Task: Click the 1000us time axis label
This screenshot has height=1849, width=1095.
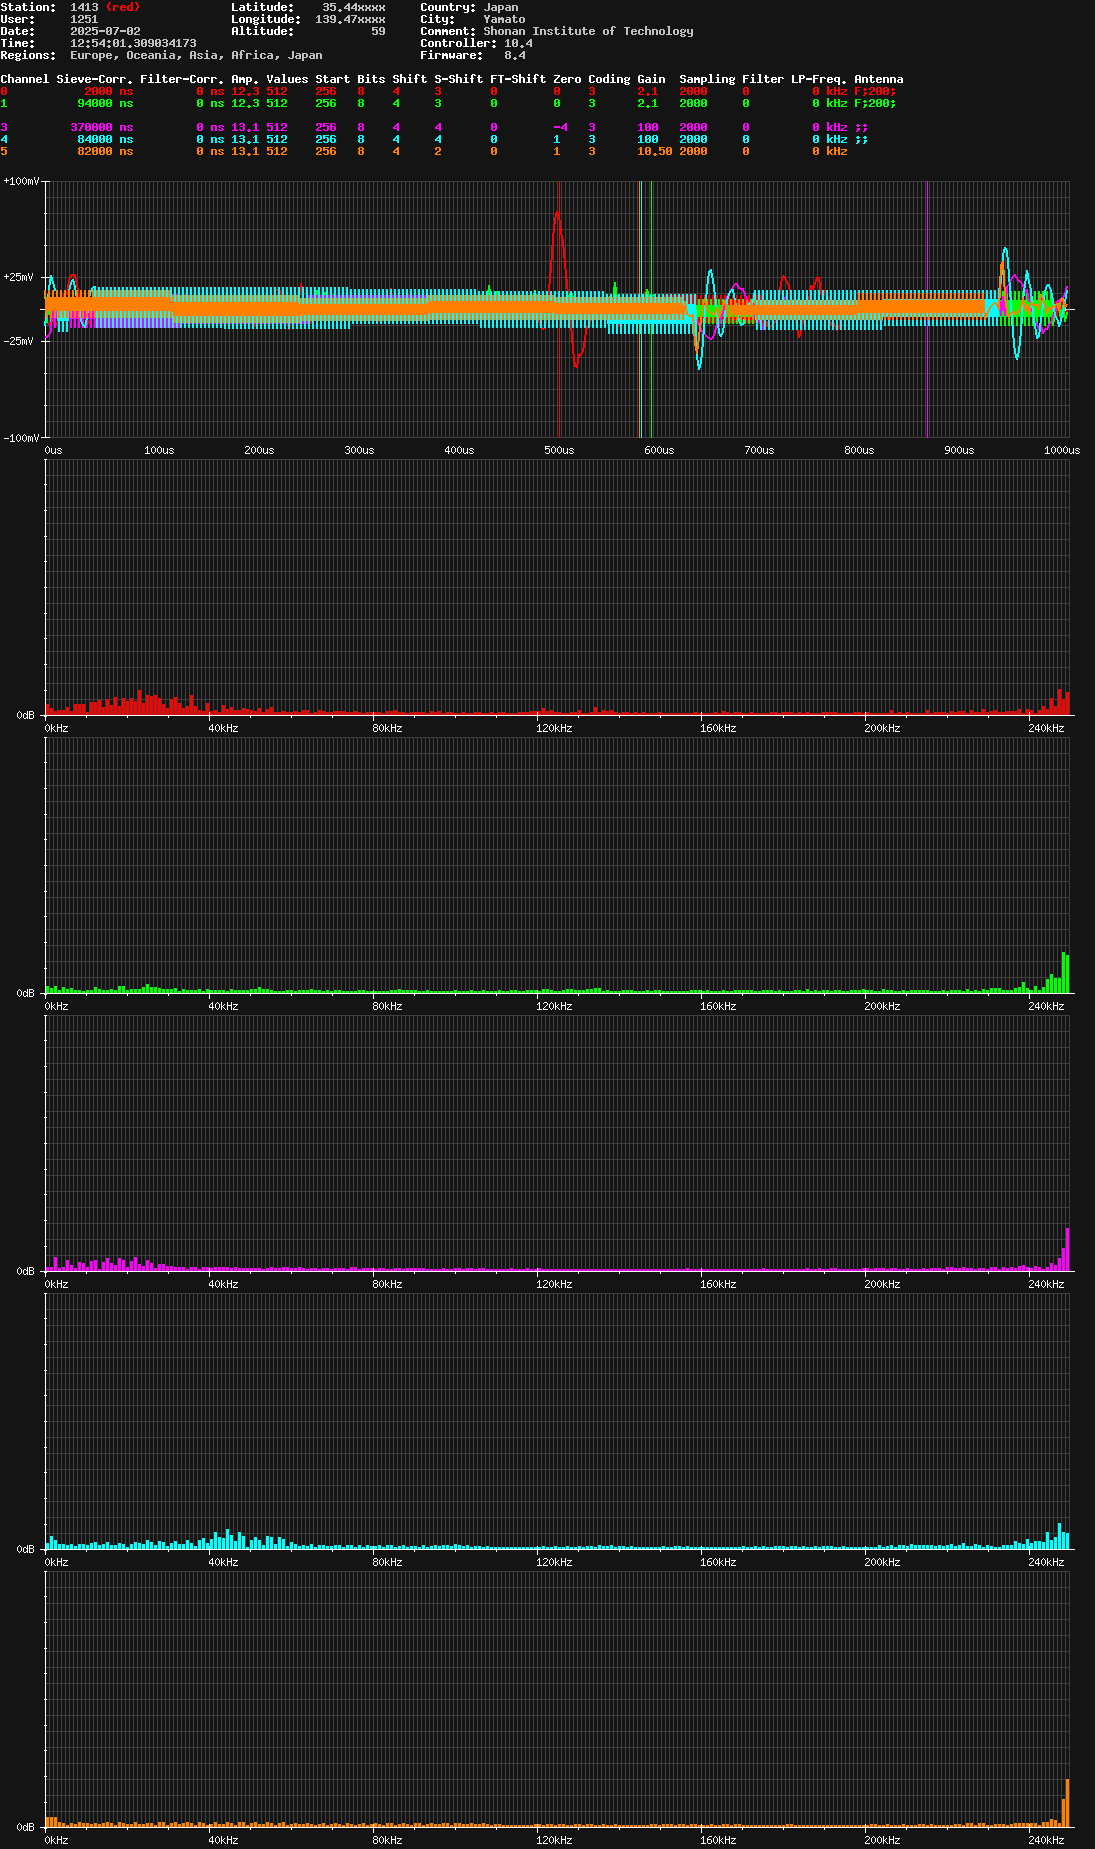Action: (x=1062, y=450)
